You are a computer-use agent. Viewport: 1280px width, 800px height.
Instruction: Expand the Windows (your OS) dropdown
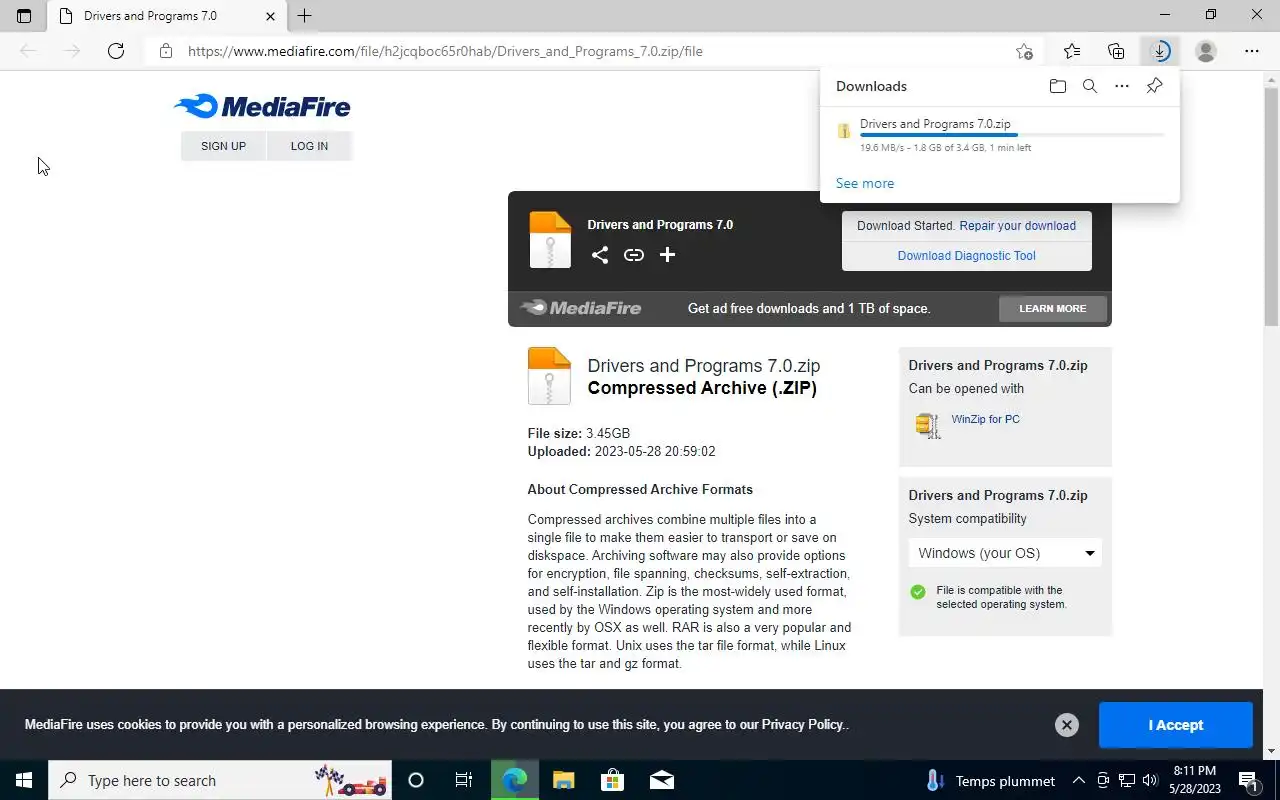tap(1005, 553)
